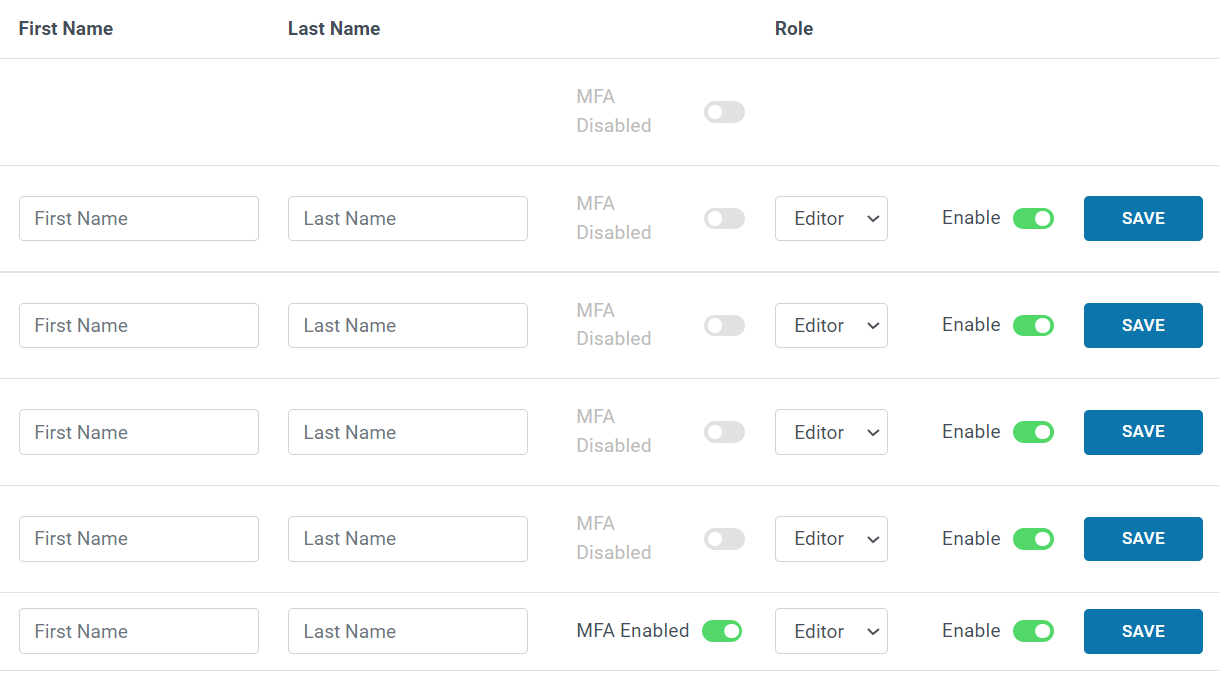Focus Last Name field in third SAVE row
The height and width of the screenshot is (674, 1221).
(408, 432)
